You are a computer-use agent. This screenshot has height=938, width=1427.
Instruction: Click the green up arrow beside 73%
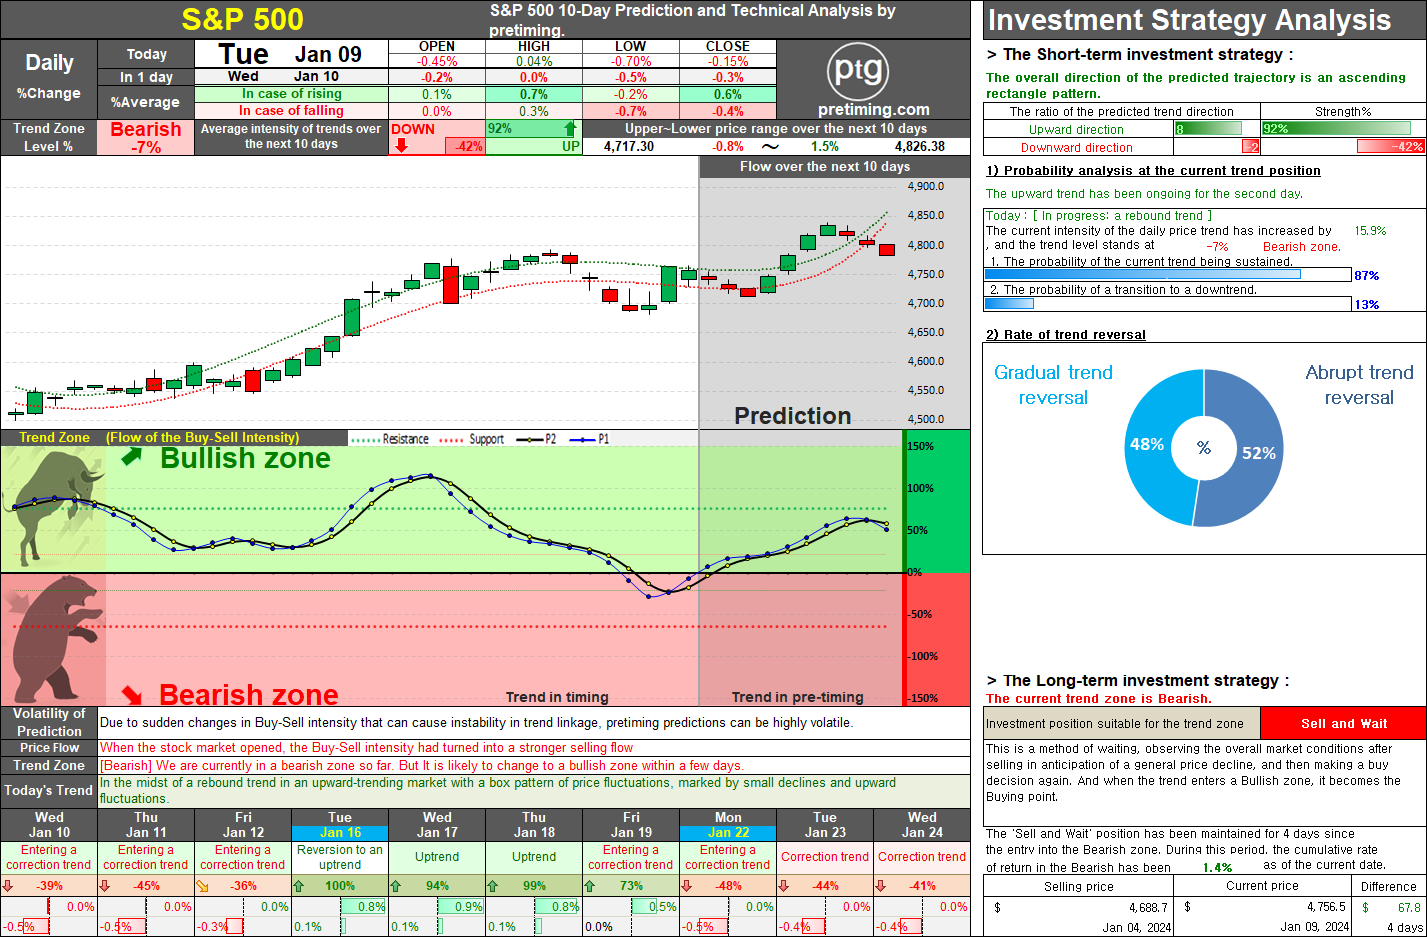click(x=589, y=885)
